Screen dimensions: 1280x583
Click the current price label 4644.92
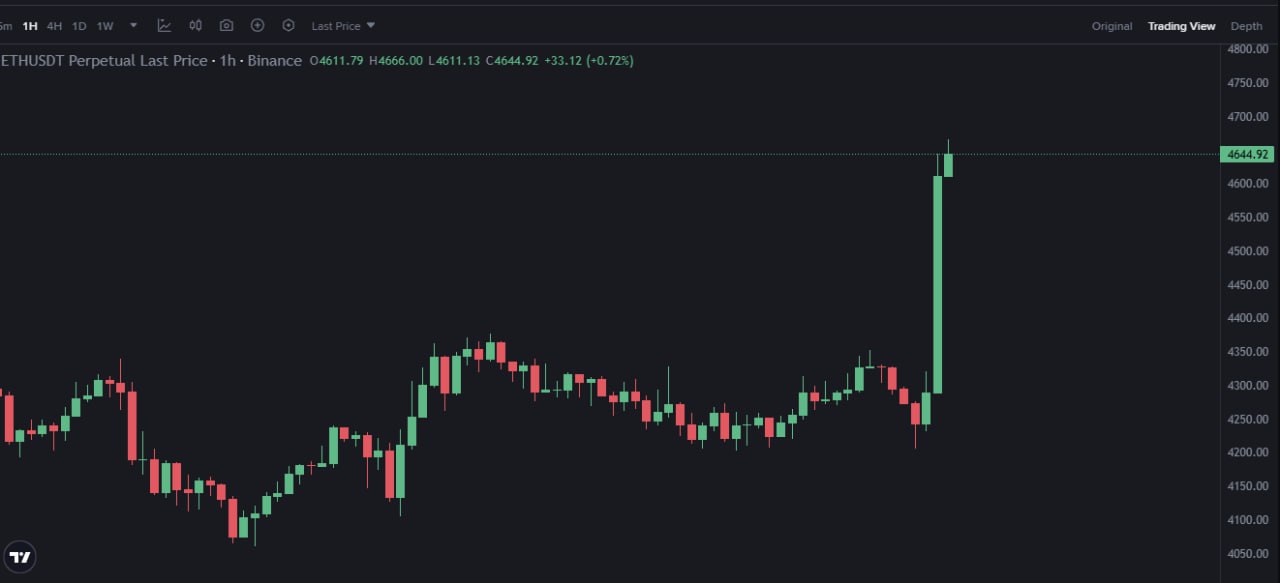click(x=1246, y=154)
